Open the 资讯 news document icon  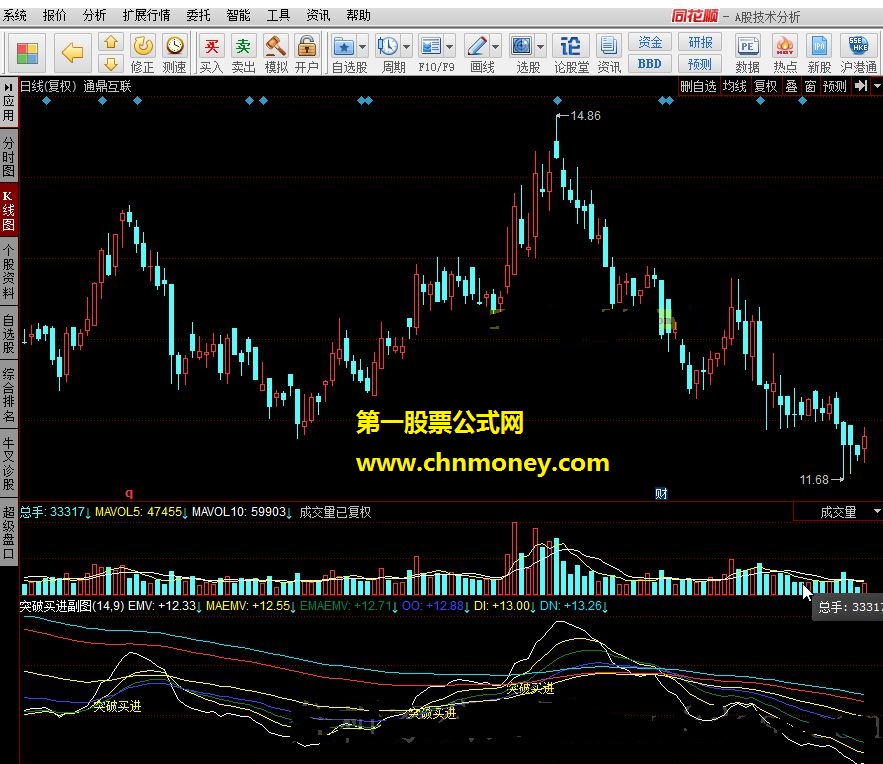coord(609,46)
